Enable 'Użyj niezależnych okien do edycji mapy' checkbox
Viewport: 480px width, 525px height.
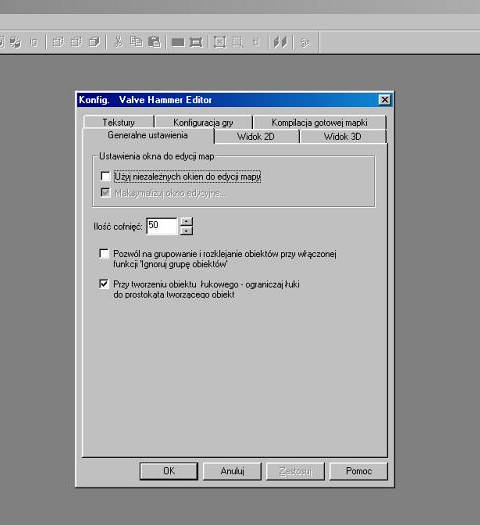105,176
